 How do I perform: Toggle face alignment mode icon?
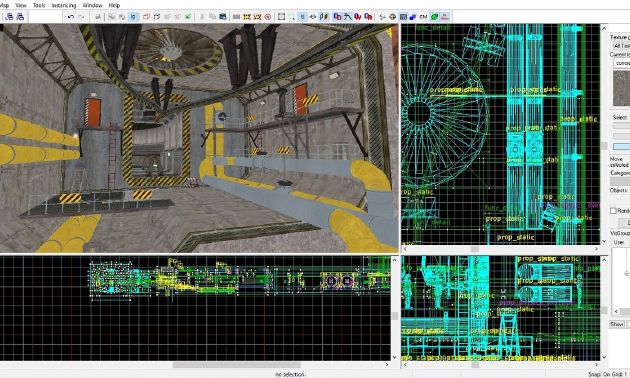(324, 17)
